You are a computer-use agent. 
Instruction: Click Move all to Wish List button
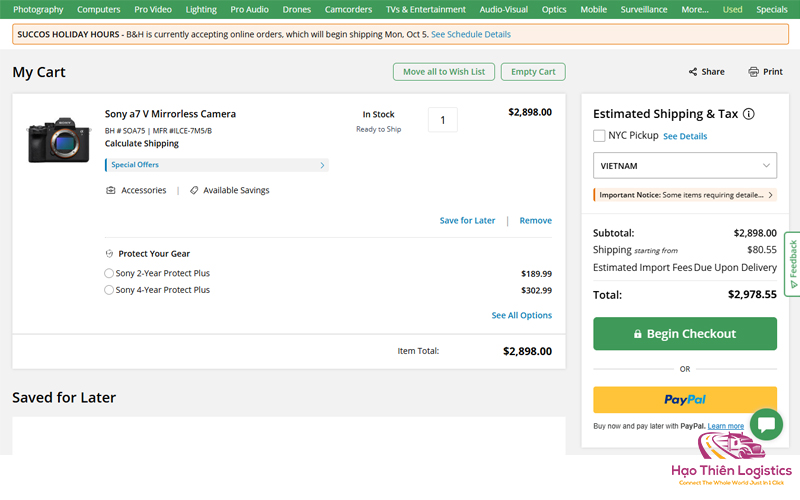point(444,72)
